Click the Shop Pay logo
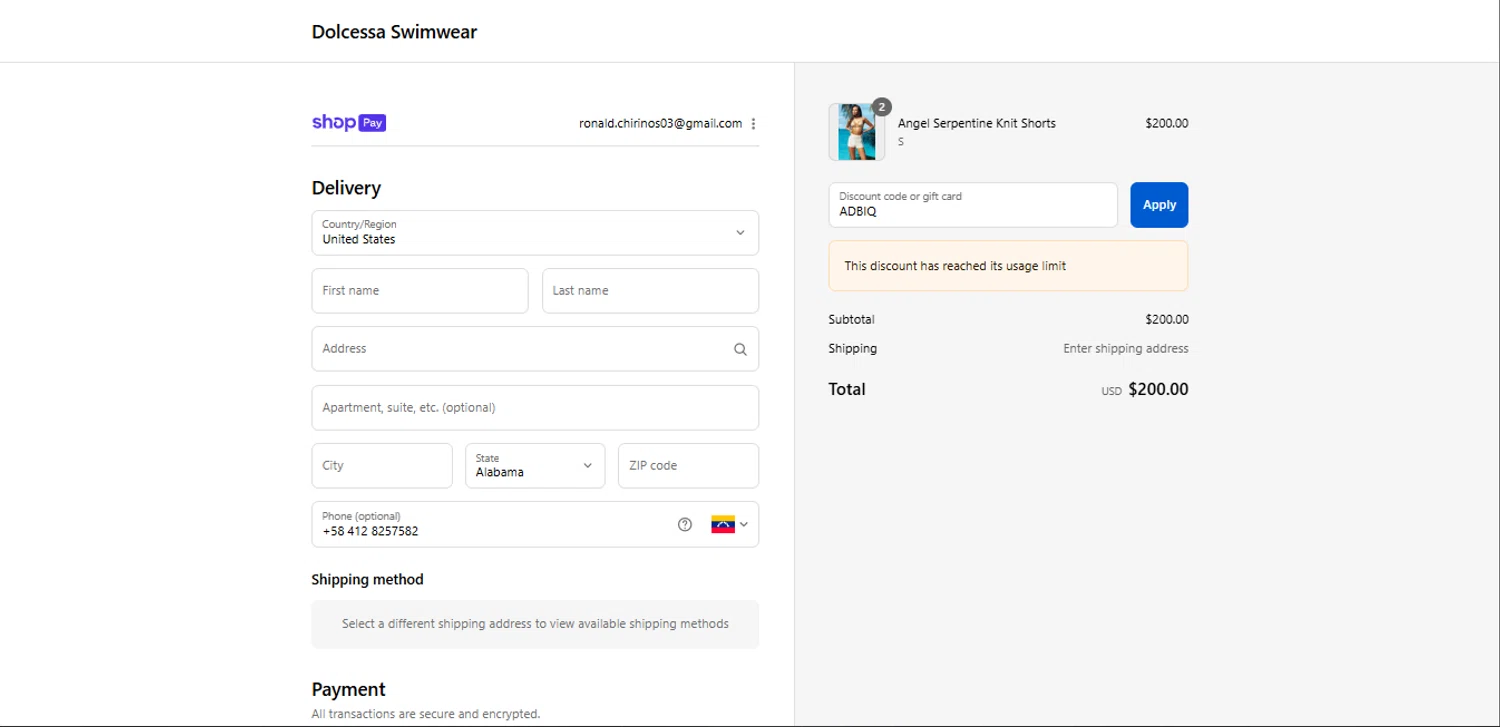This screenshot has width=1500, height=727. [x=349, y=123]
